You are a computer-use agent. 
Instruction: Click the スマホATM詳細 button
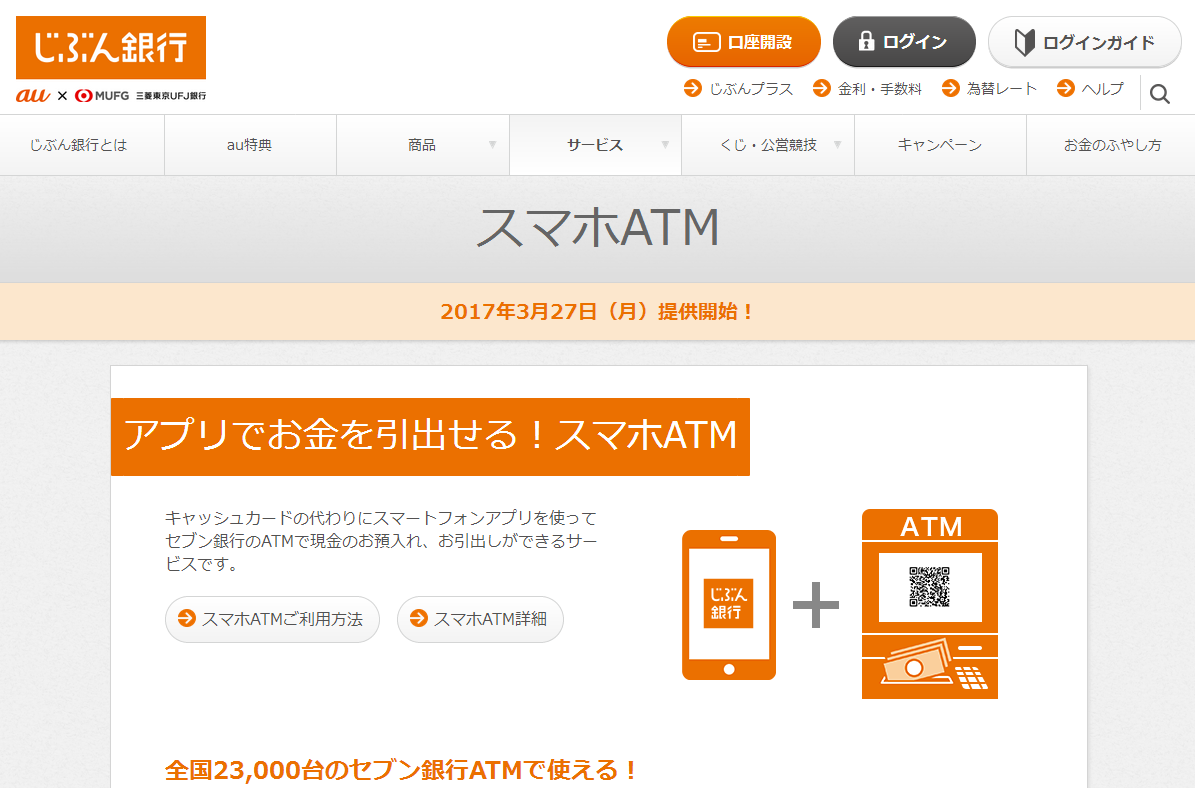click(x=480, y=619)
